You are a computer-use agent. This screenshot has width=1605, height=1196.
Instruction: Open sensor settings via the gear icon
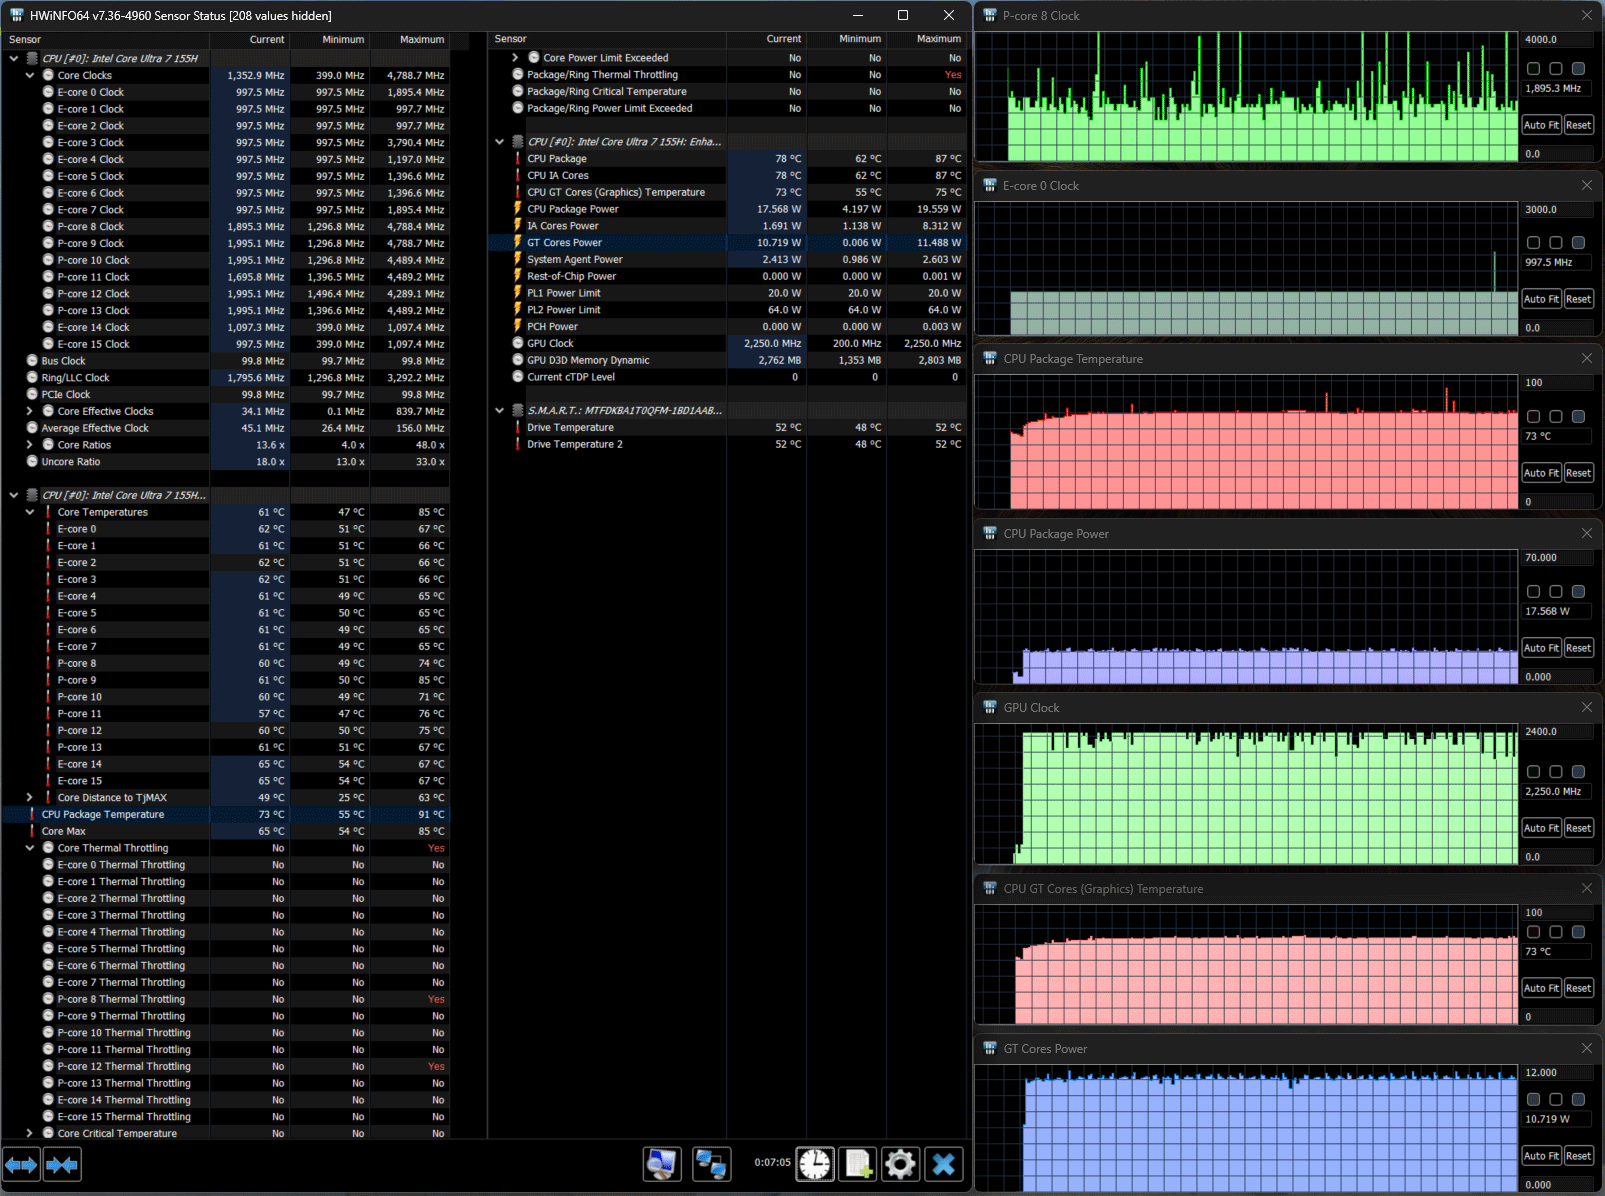(900, 1164)
